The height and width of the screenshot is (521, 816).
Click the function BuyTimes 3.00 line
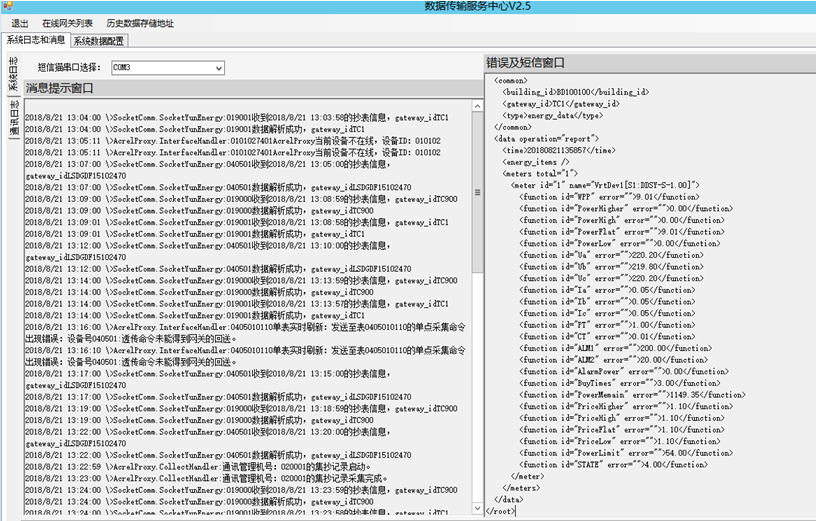[620, 383]
